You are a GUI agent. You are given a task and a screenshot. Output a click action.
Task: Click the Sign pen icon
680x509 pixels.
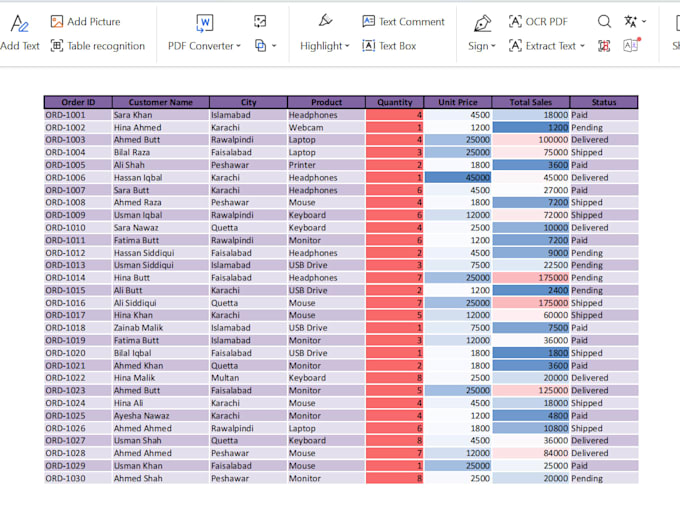[x=482, y=23]
